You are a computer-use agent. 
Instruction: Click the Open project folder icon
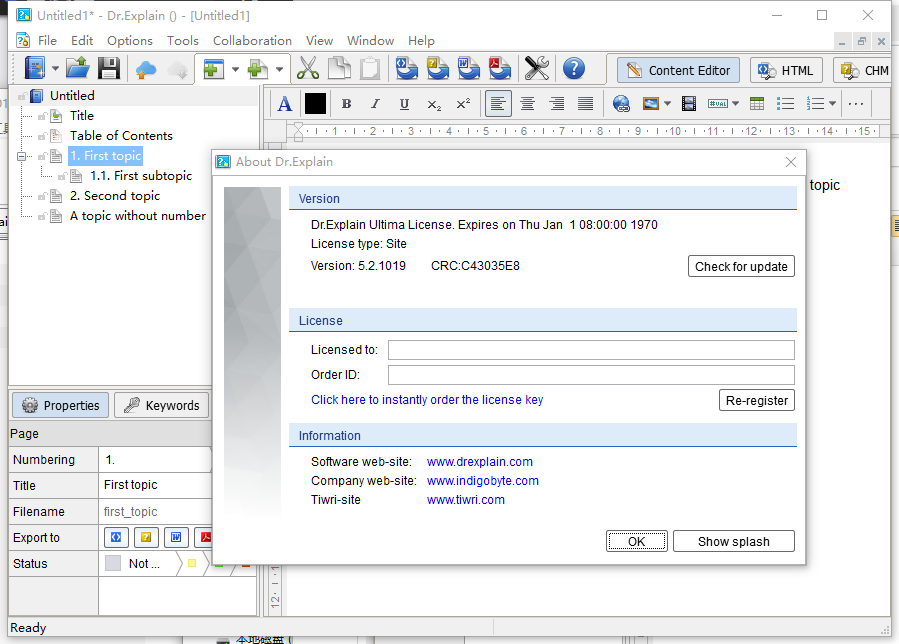[78, 69]
